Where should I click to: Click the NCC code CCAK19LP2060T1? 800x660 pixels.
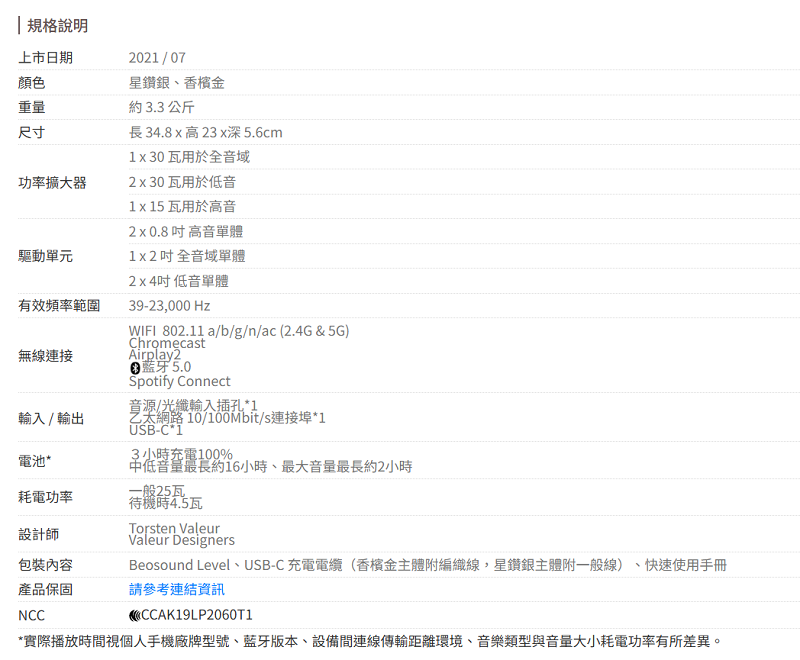196,615
